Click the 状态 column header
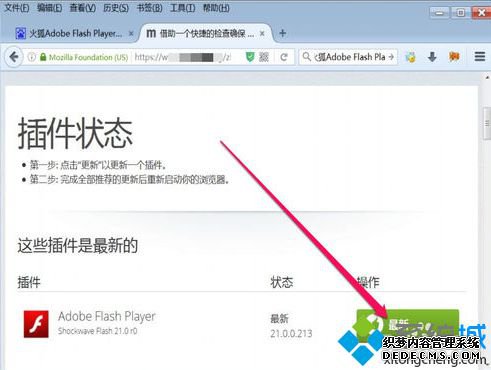This screenshot has width=491, height=370. 281,282
